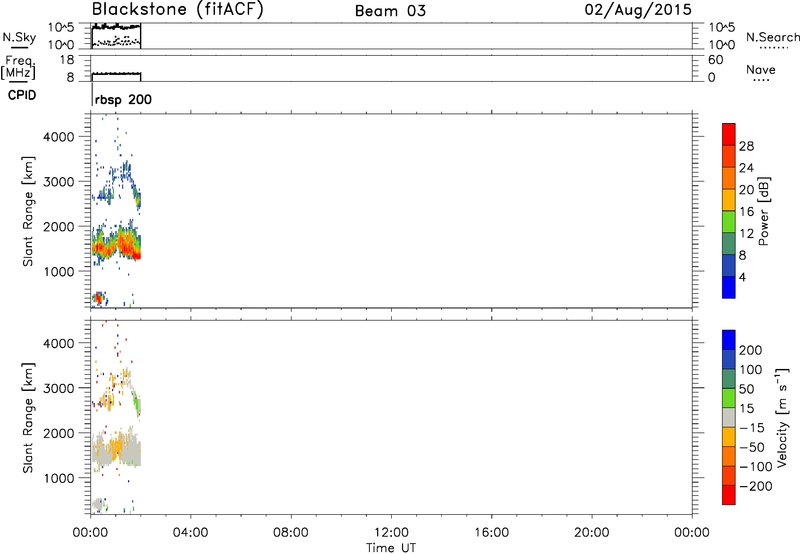Viewport: 800px width, 554px height.
Task: Click the '3000' tick on the power panel
Action: (59, 182)
